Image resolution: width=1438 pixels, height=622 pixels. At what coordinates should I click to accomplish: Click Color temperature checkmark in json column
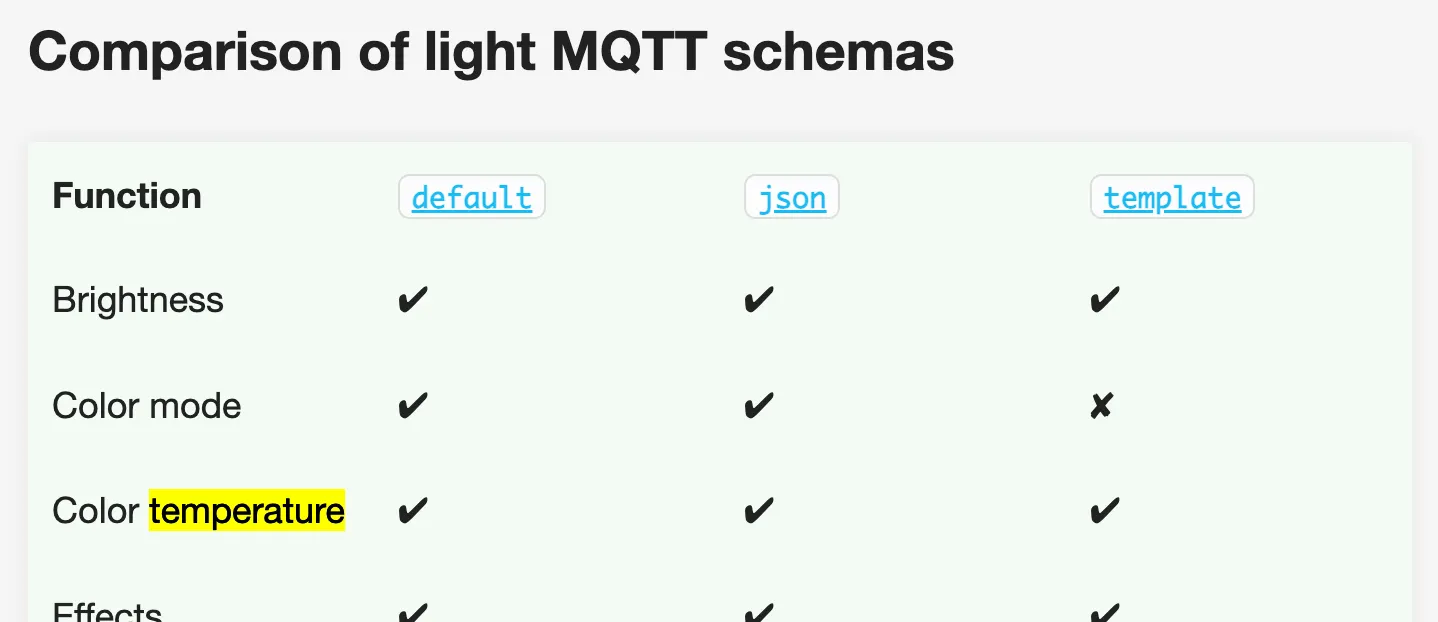click(x=758, y=511)
